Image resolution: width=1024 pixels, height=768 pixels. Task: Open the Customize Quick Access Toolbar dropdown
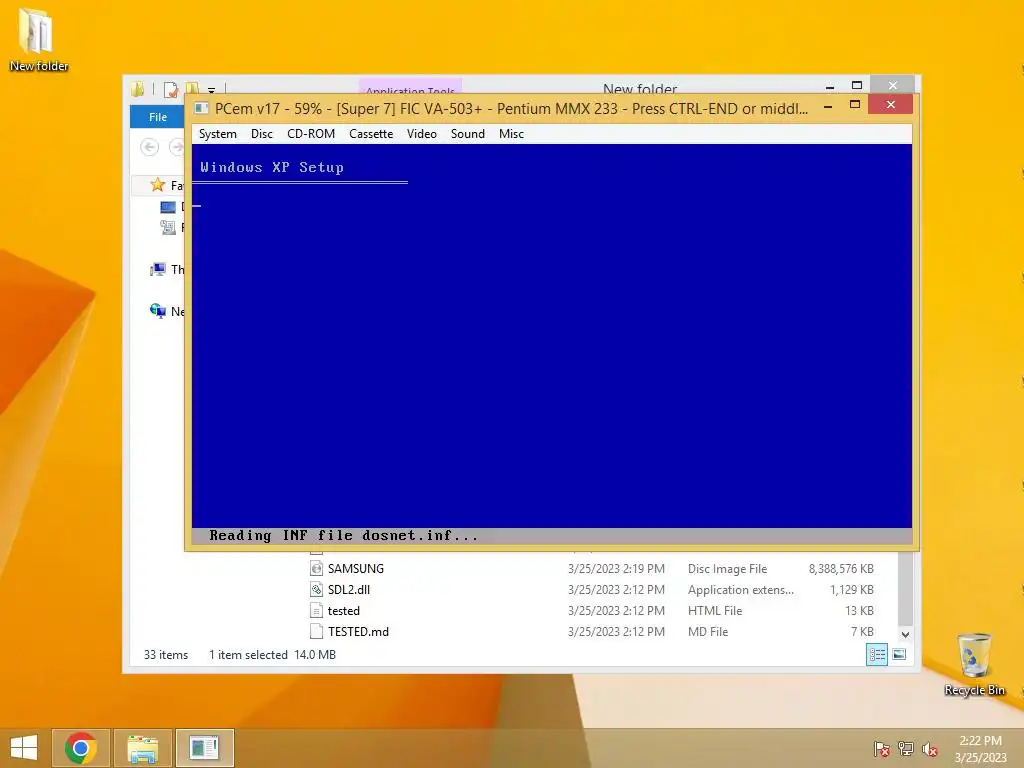coord(212,90)
